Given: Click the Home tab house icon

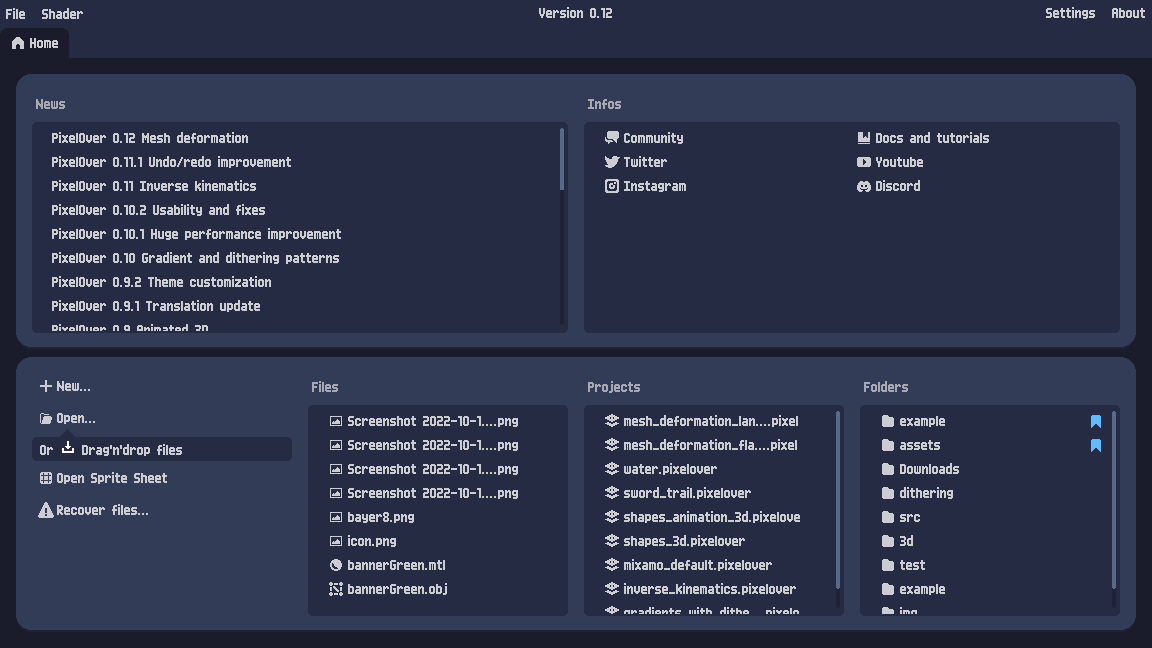Looking at the screenshot, I should click(x=18, y=43).
